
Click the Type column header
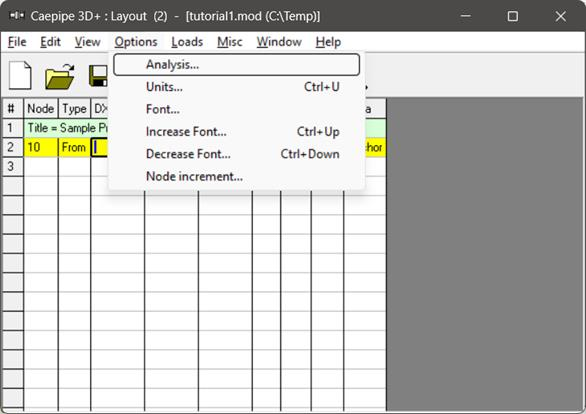[x=74, y=109]
